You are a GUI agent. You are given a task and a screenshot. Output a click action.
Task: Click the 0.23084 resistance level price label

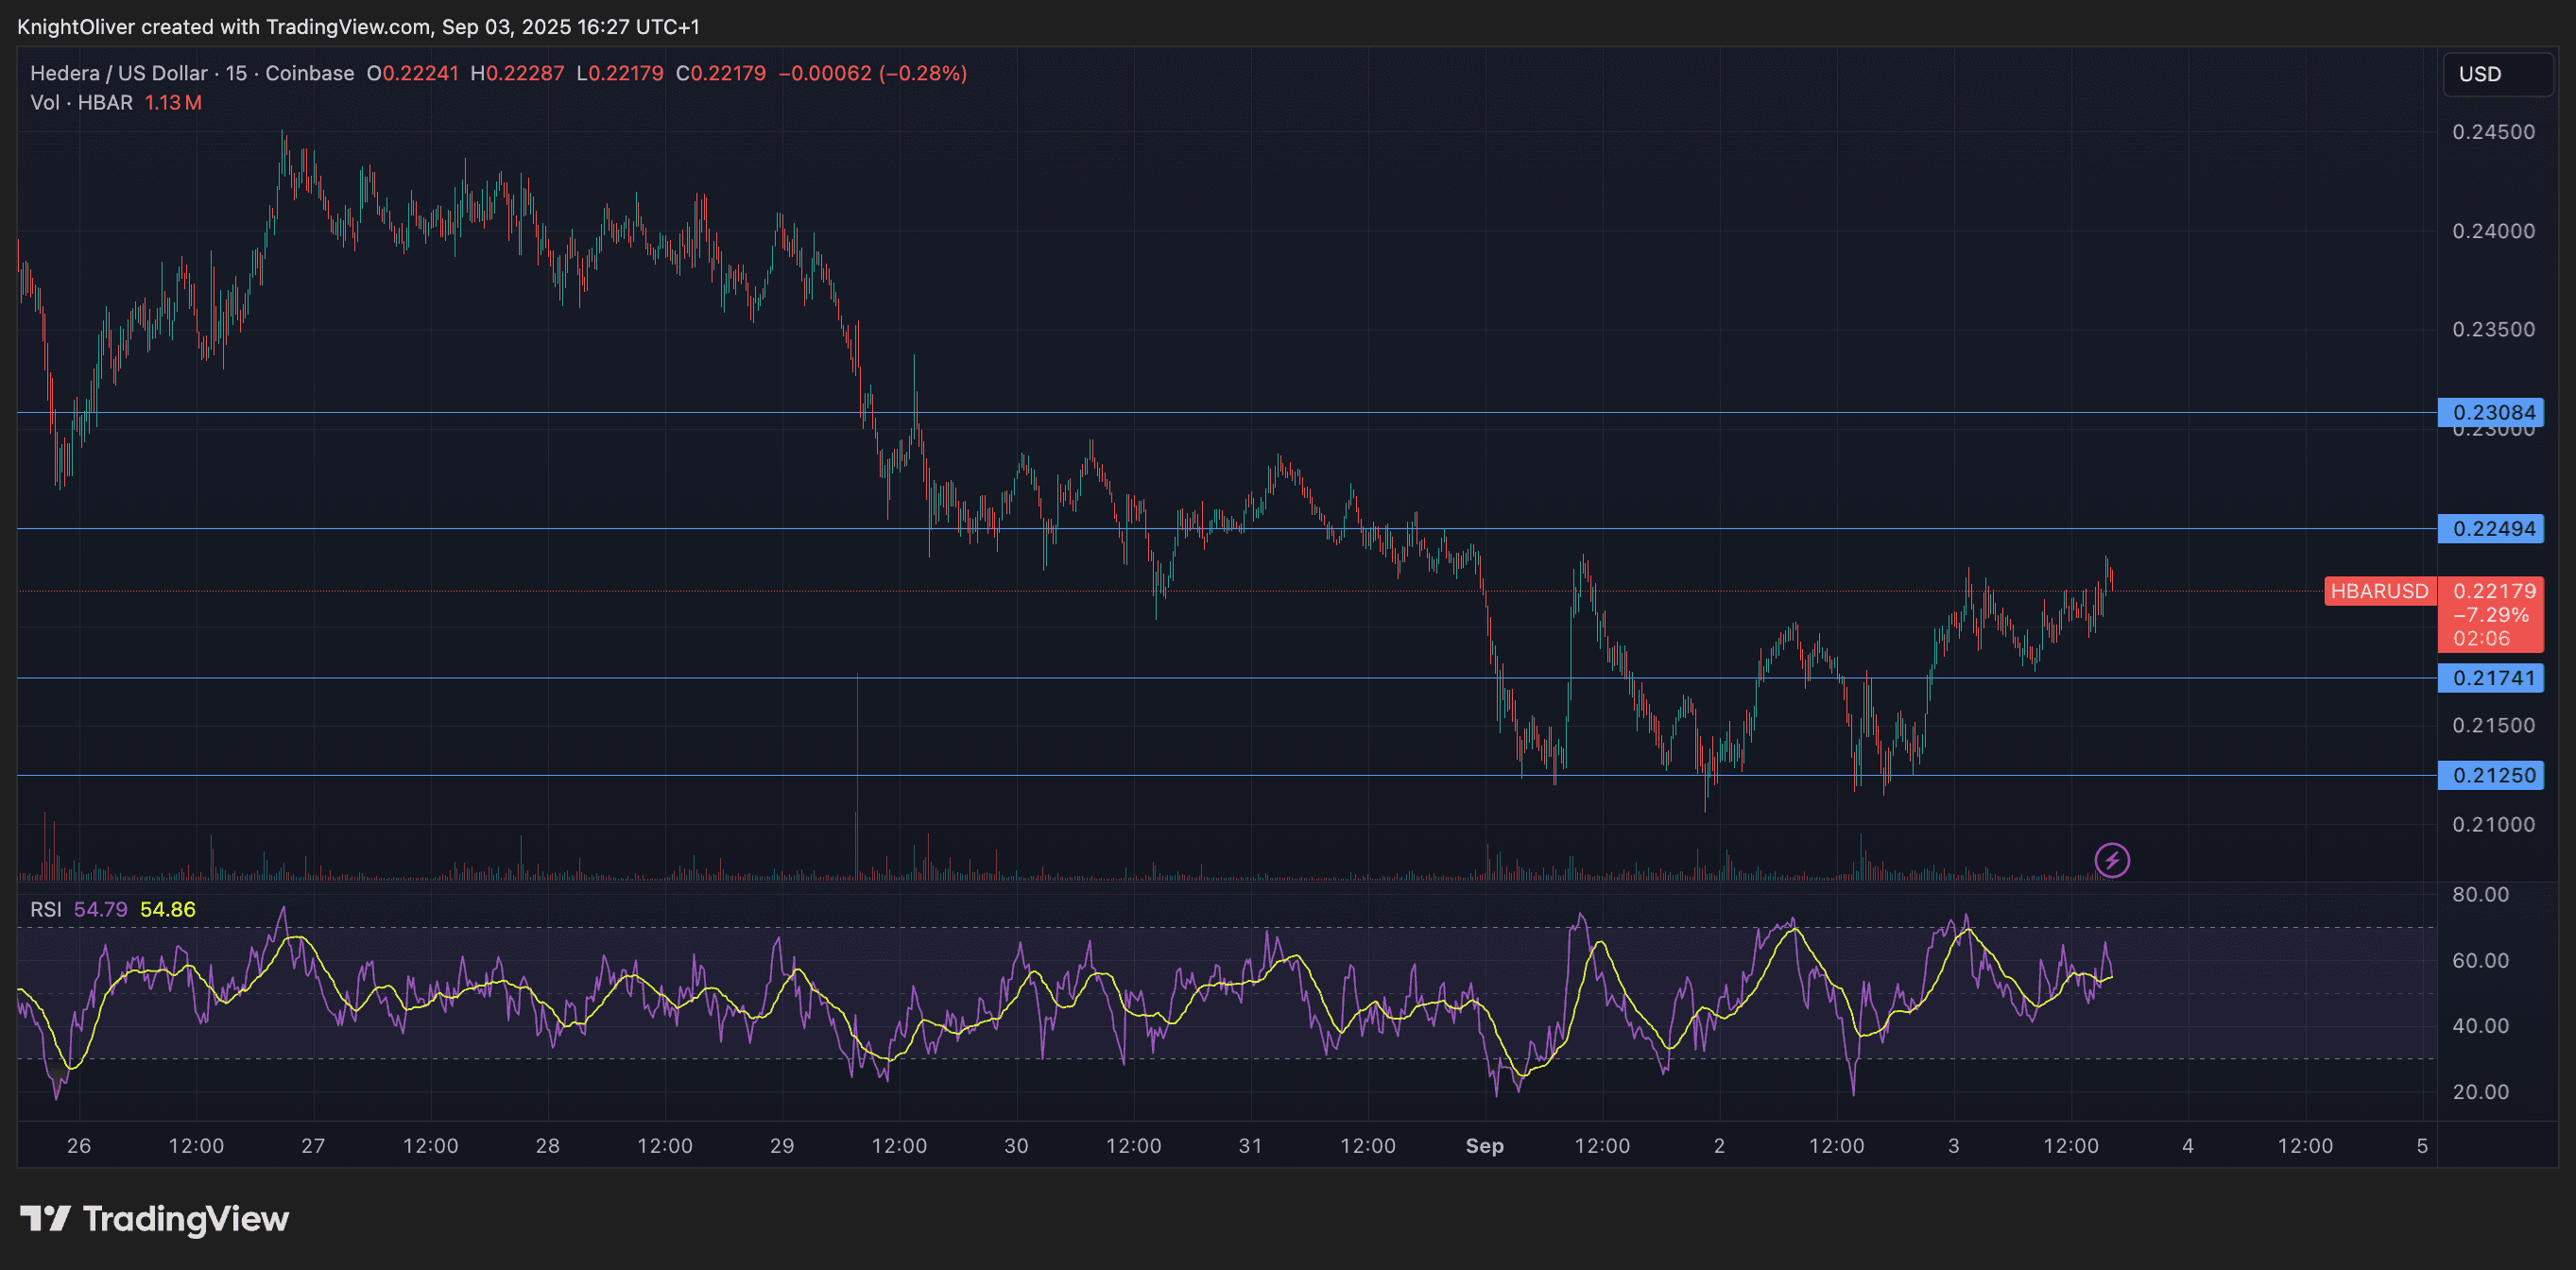tap(2492, 413)
